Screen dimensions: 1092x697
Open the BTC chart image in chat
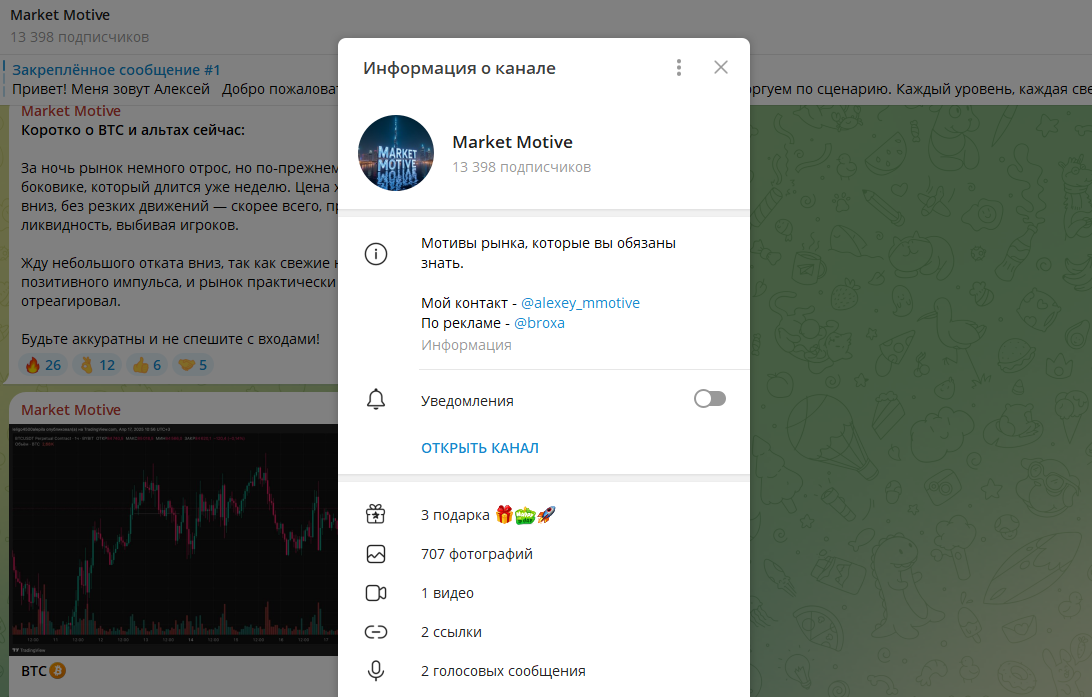[173, 540]
